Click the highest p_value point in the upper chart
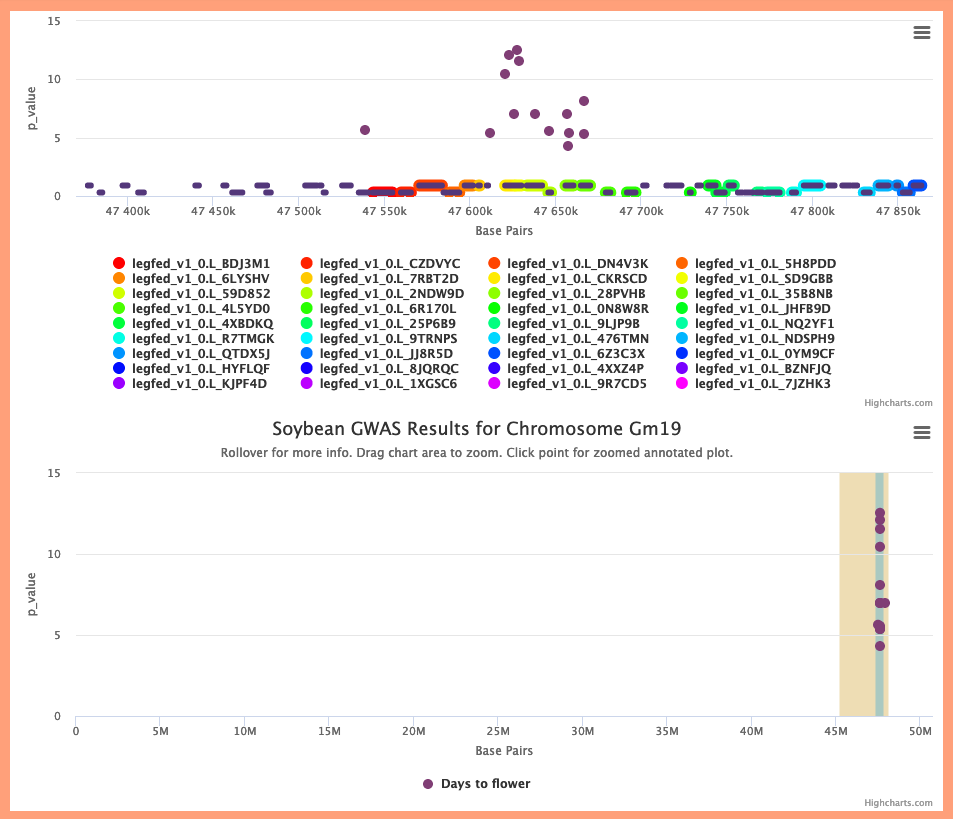This screenshot has width=953, height=819. (x=517, y=50)
